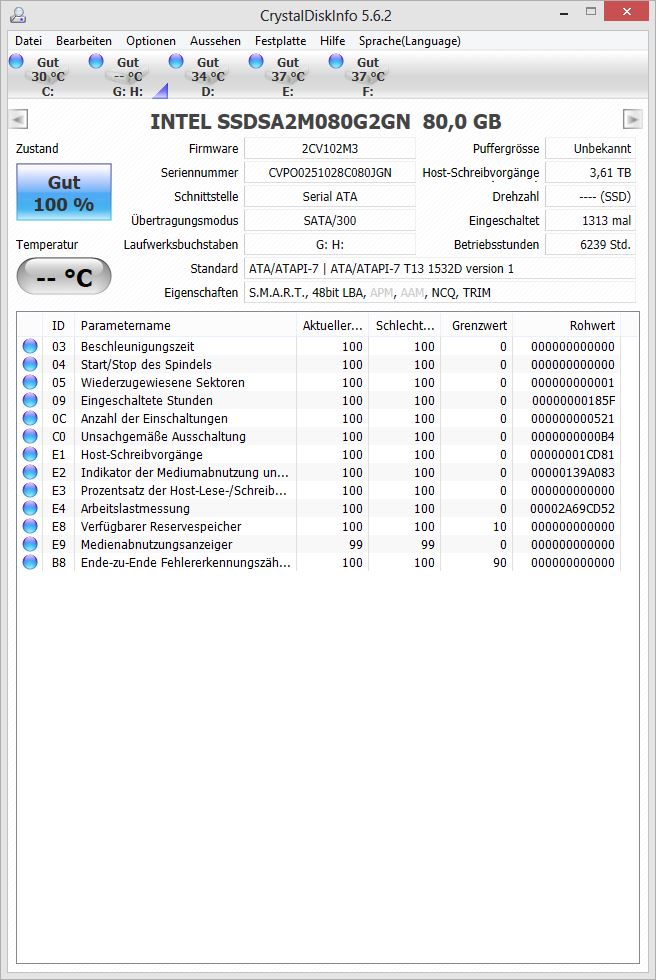The height and width of the screenshot is (980, 656).
Task: Click the Betriebsstunden value 6239 Std.
Action: (x=590, y=244)
